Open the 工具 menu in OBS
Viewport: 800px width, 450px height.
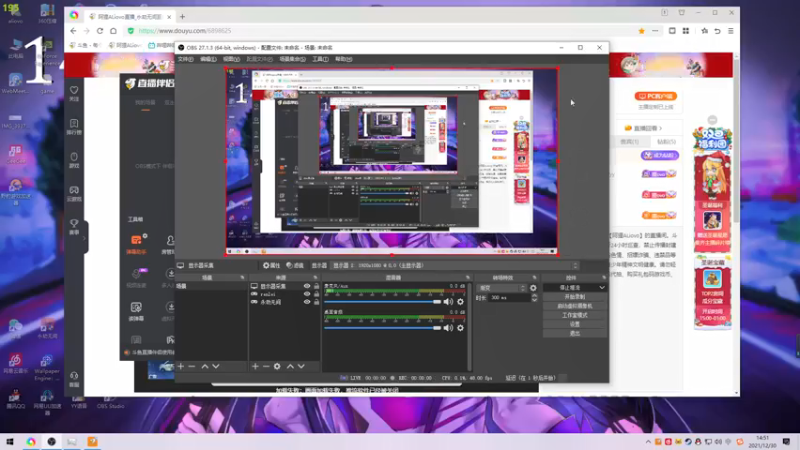pyautogui.click(x=320, y=59)
